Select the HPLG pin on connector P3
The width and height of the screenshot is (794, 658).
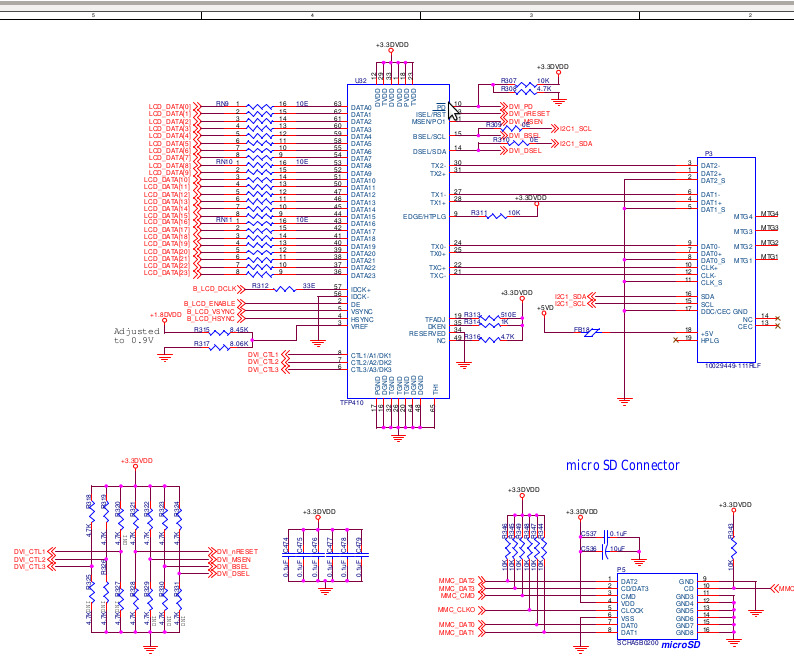point(710,341)
